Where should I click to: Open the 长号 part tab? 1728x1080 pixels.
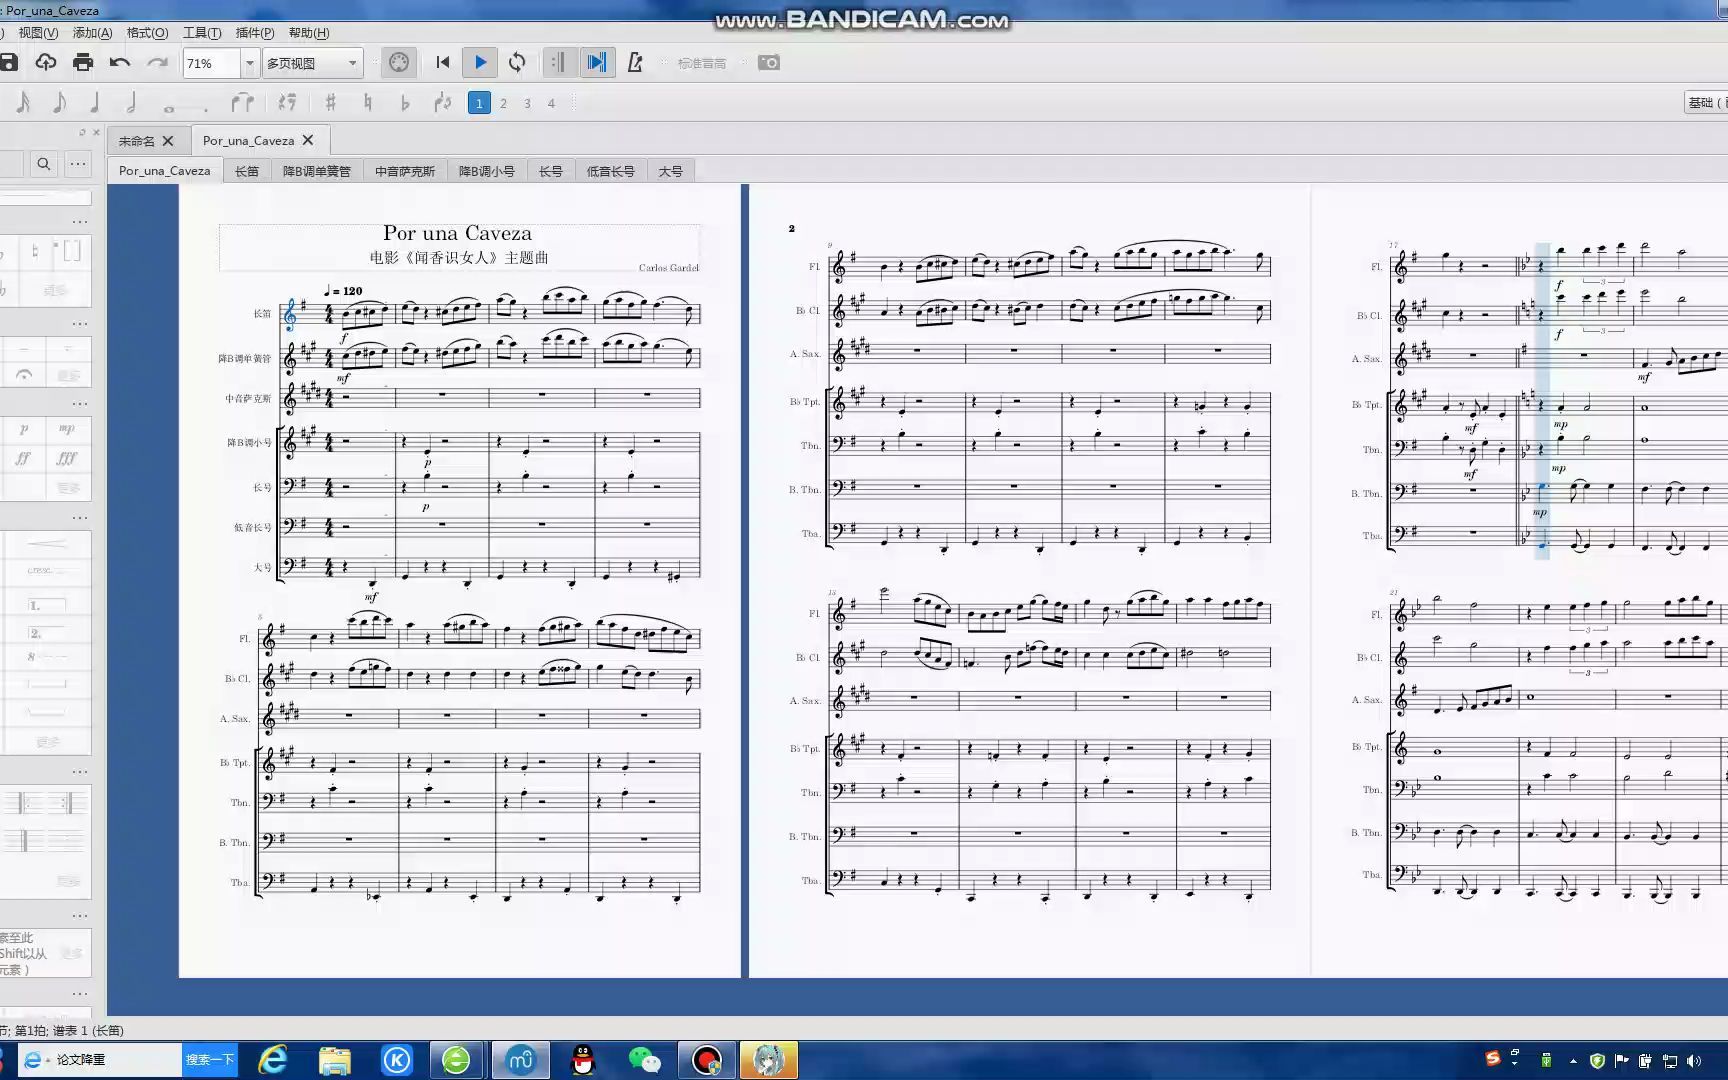(551, 171)
